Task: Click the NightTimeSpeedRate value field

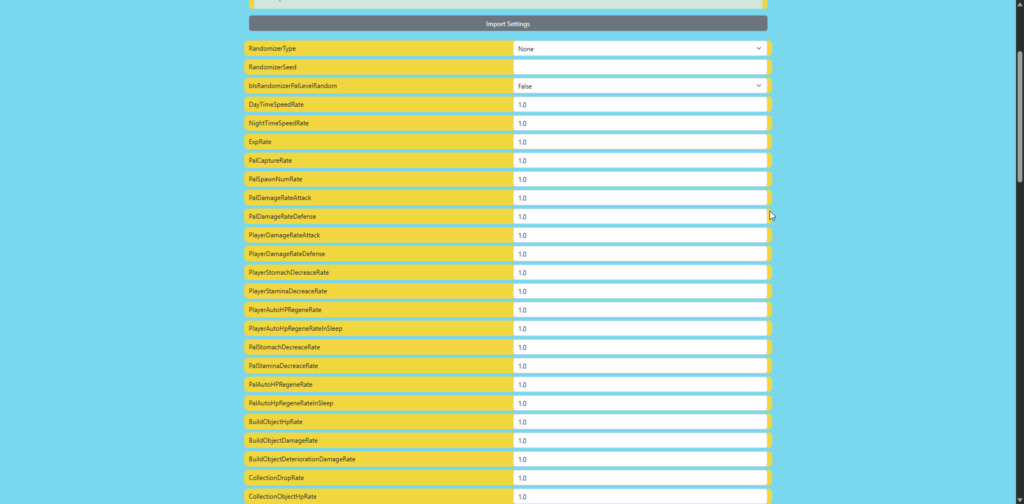Action: click(x=640, y=123)
